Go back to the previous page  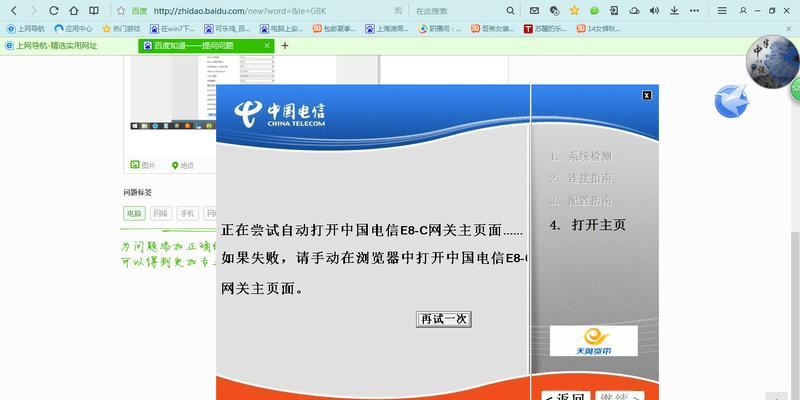(x=14, y=11)
